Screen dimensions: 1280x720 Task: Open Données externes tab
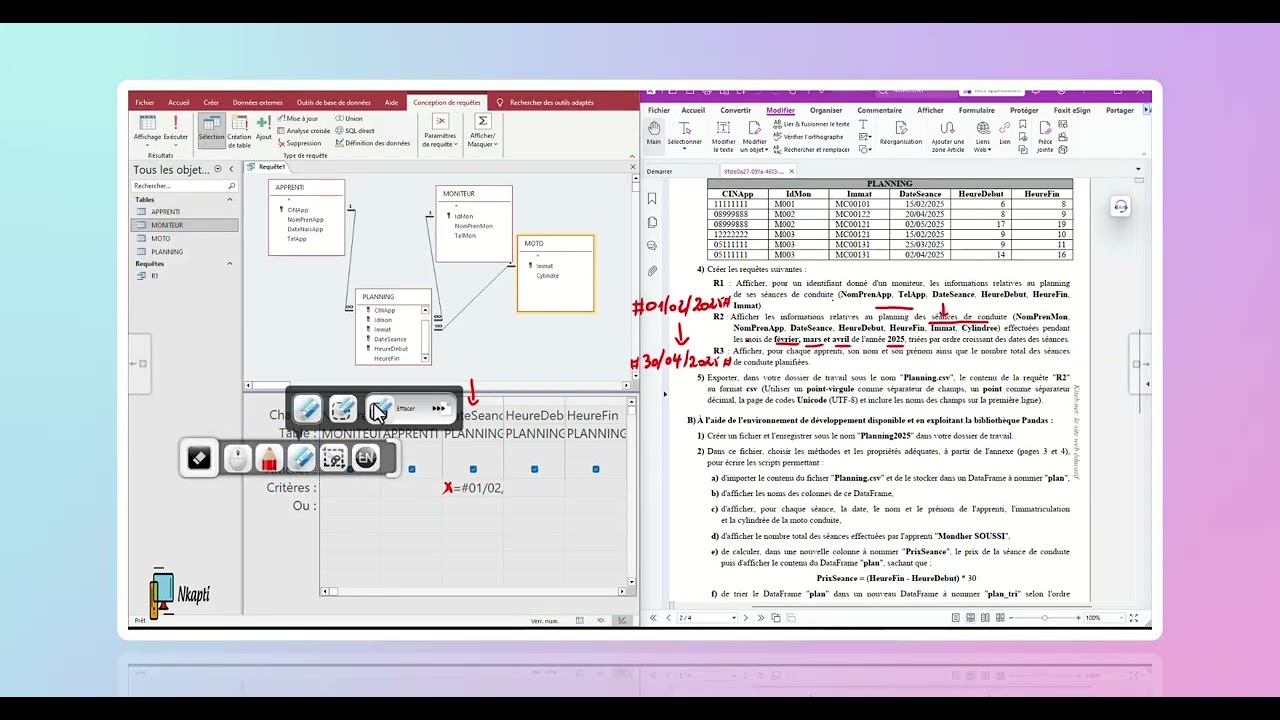(258, 102)
